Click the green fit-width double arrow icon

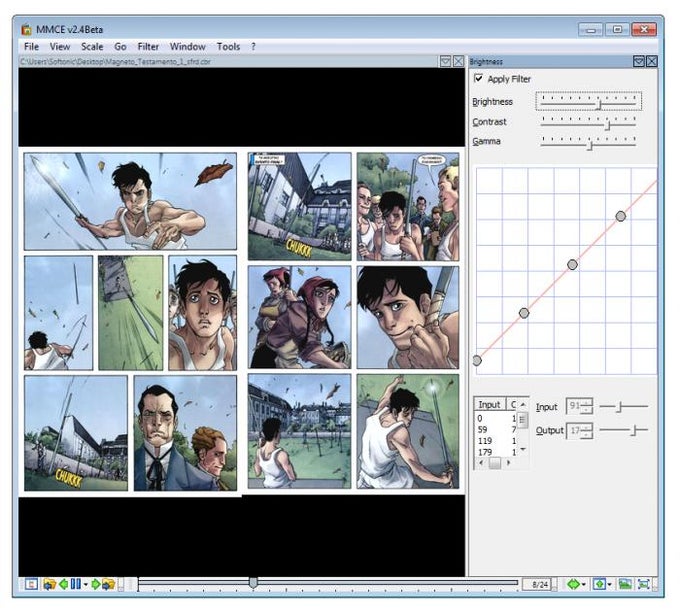(573, 585)
